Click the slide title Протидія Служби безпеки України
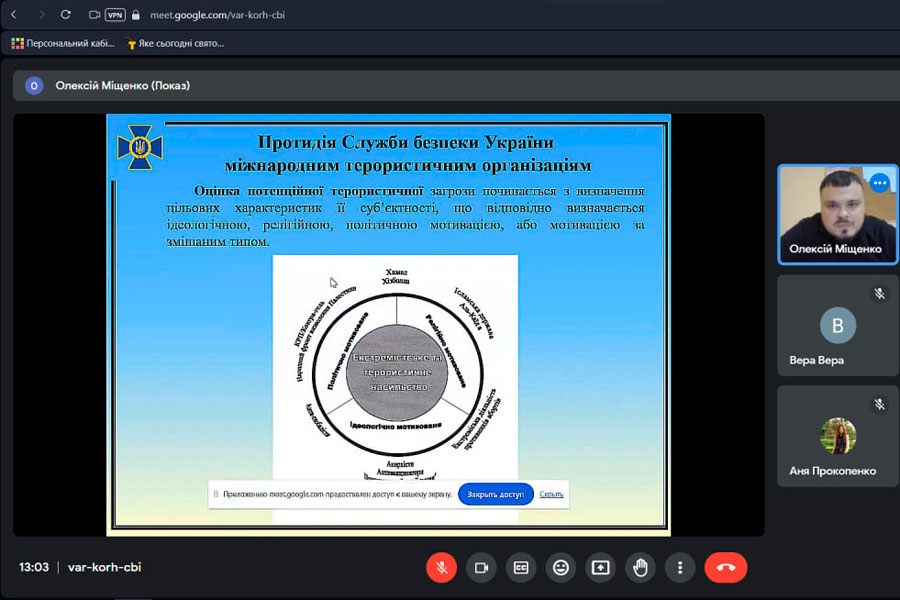 point(406,142)
